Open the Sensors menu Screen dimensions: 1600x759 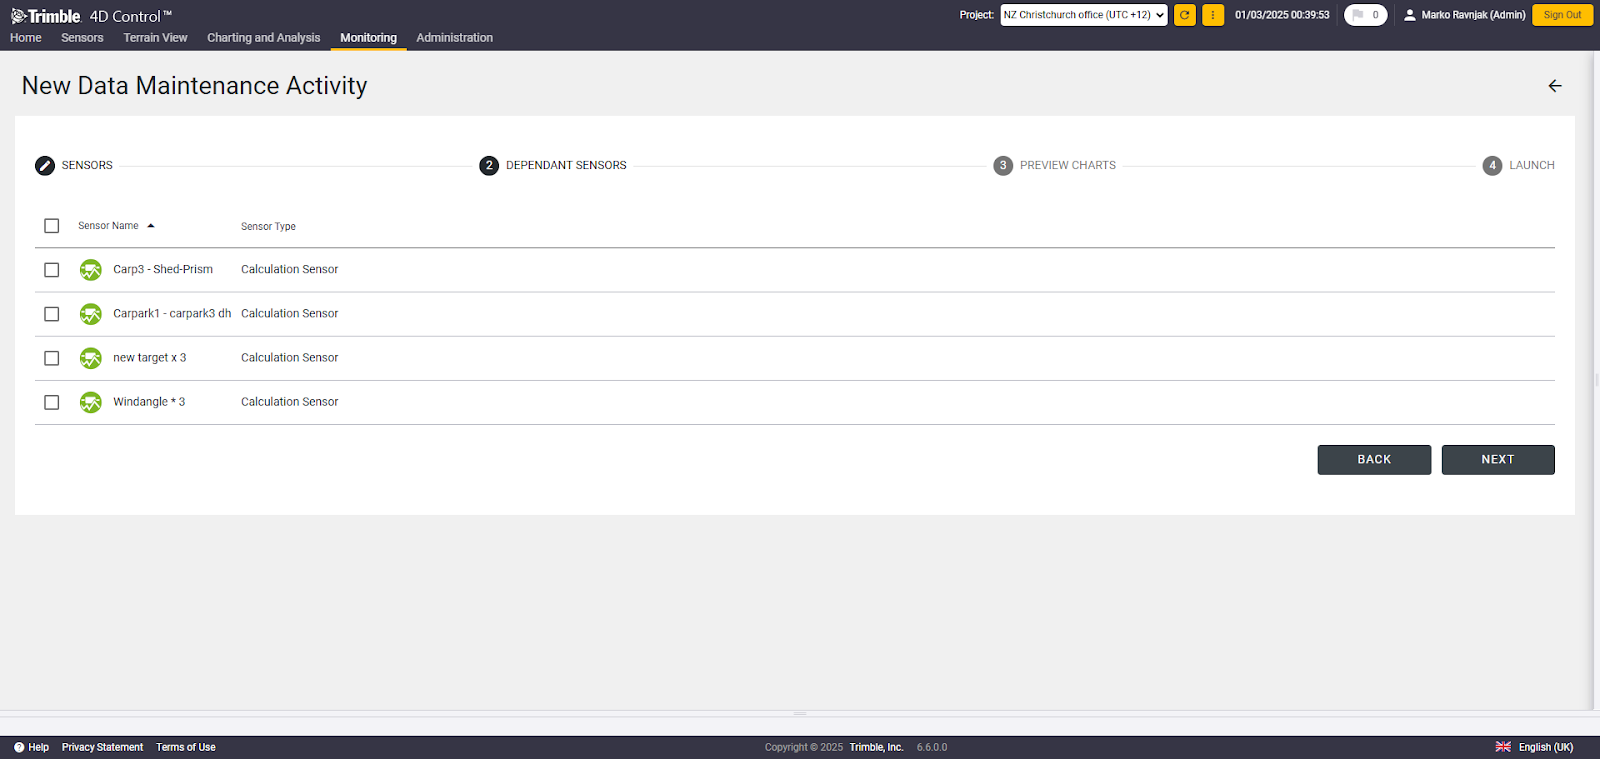coord(82,38)
